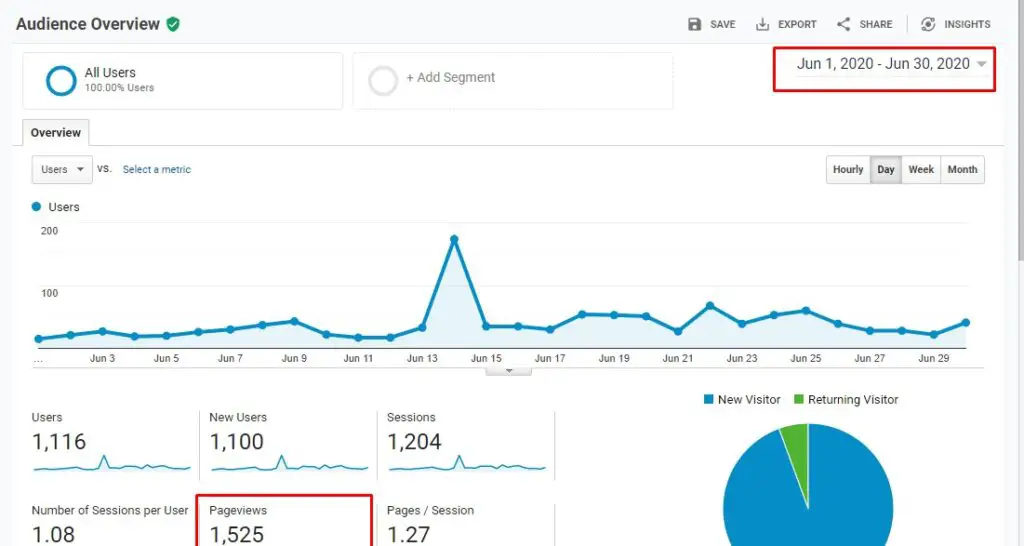Click the Save floppy disk icon
Viewport: 1024px width, 546px height.
click(694, 24)
